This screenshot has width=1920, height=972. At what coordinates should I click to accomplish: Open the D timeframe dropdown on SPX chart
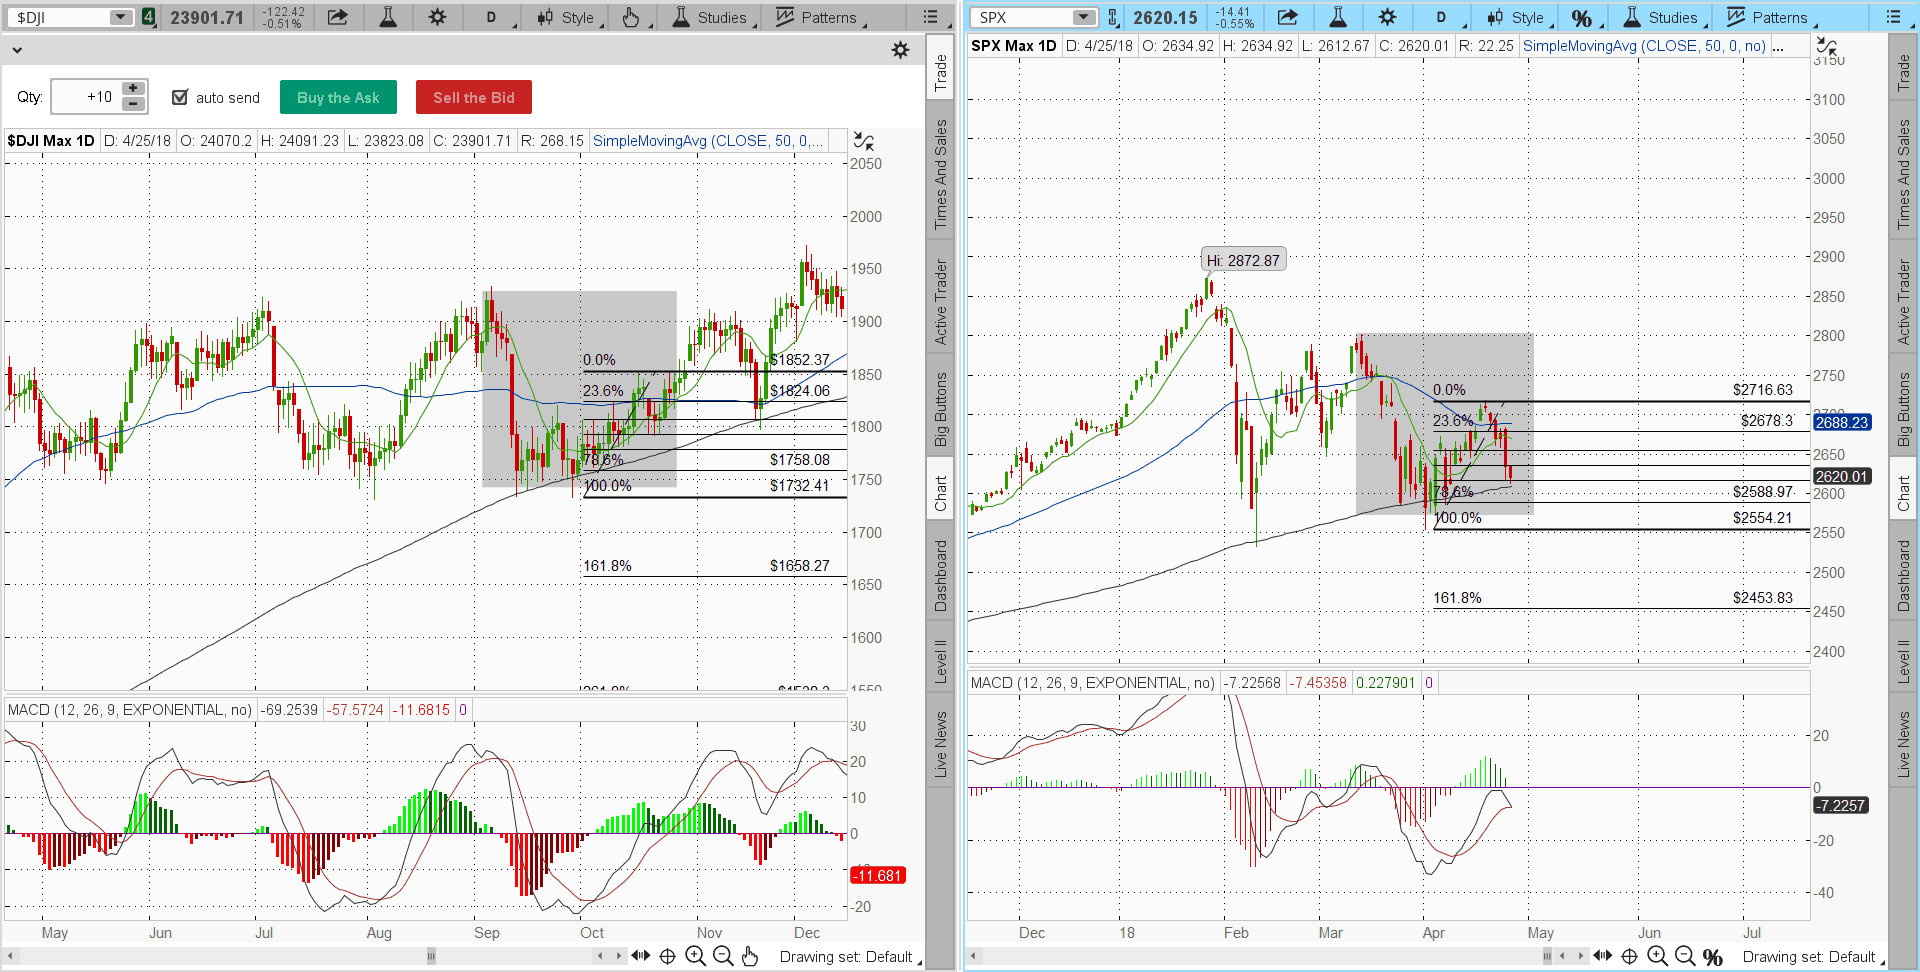(x=1441, y=17)
